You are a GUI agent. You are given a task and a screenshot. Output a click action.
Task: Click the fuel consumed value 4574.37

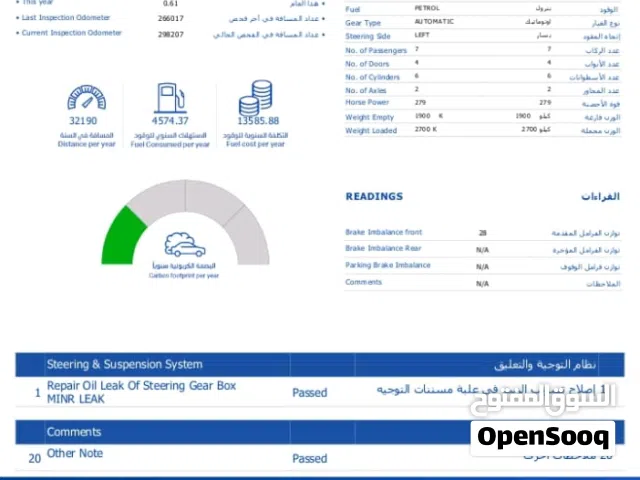click(170, 121)
